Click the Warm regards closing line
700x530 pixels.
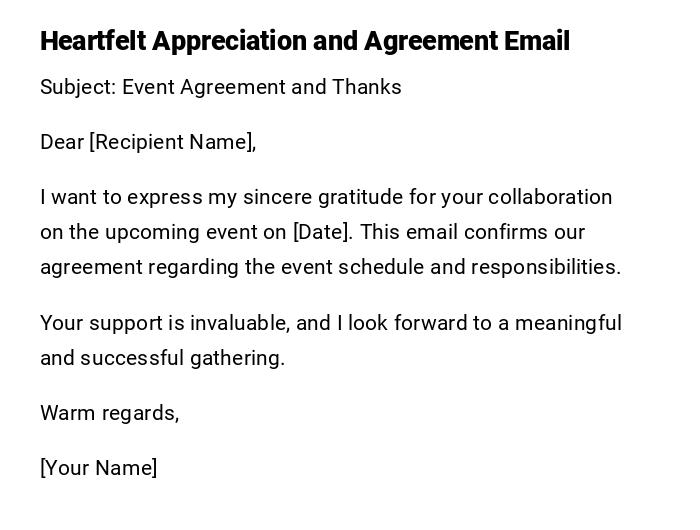[109, 413]
